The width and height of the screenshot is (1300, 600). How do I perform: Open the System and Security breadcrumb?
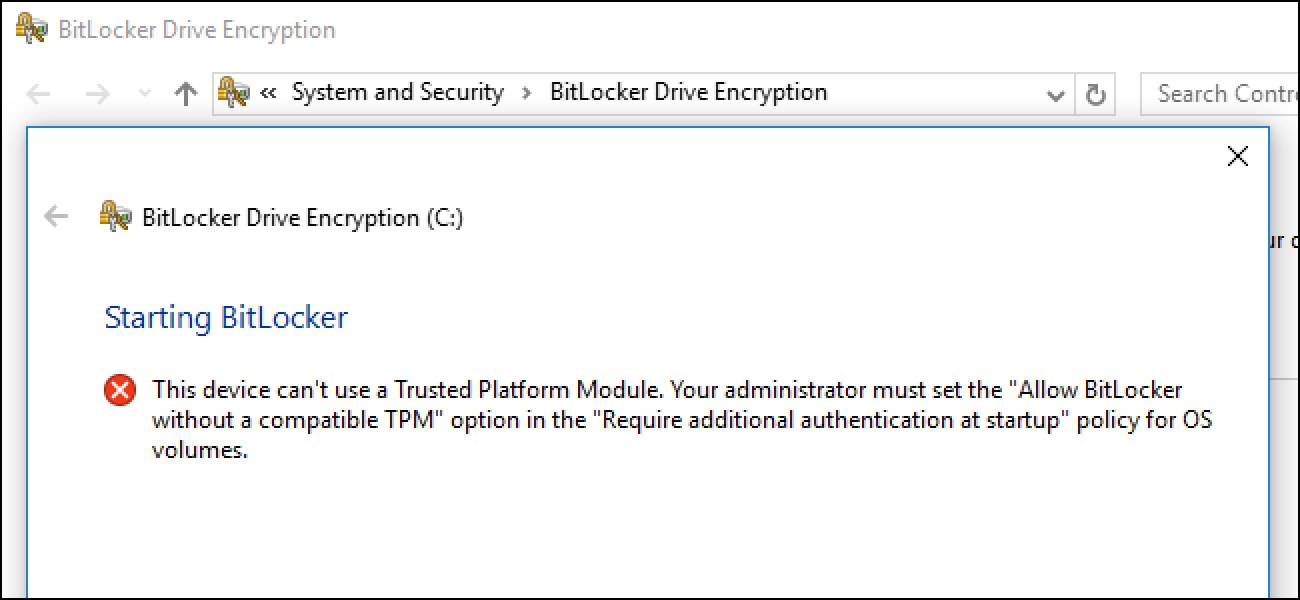pyautogui.click(x=397, y=93)
